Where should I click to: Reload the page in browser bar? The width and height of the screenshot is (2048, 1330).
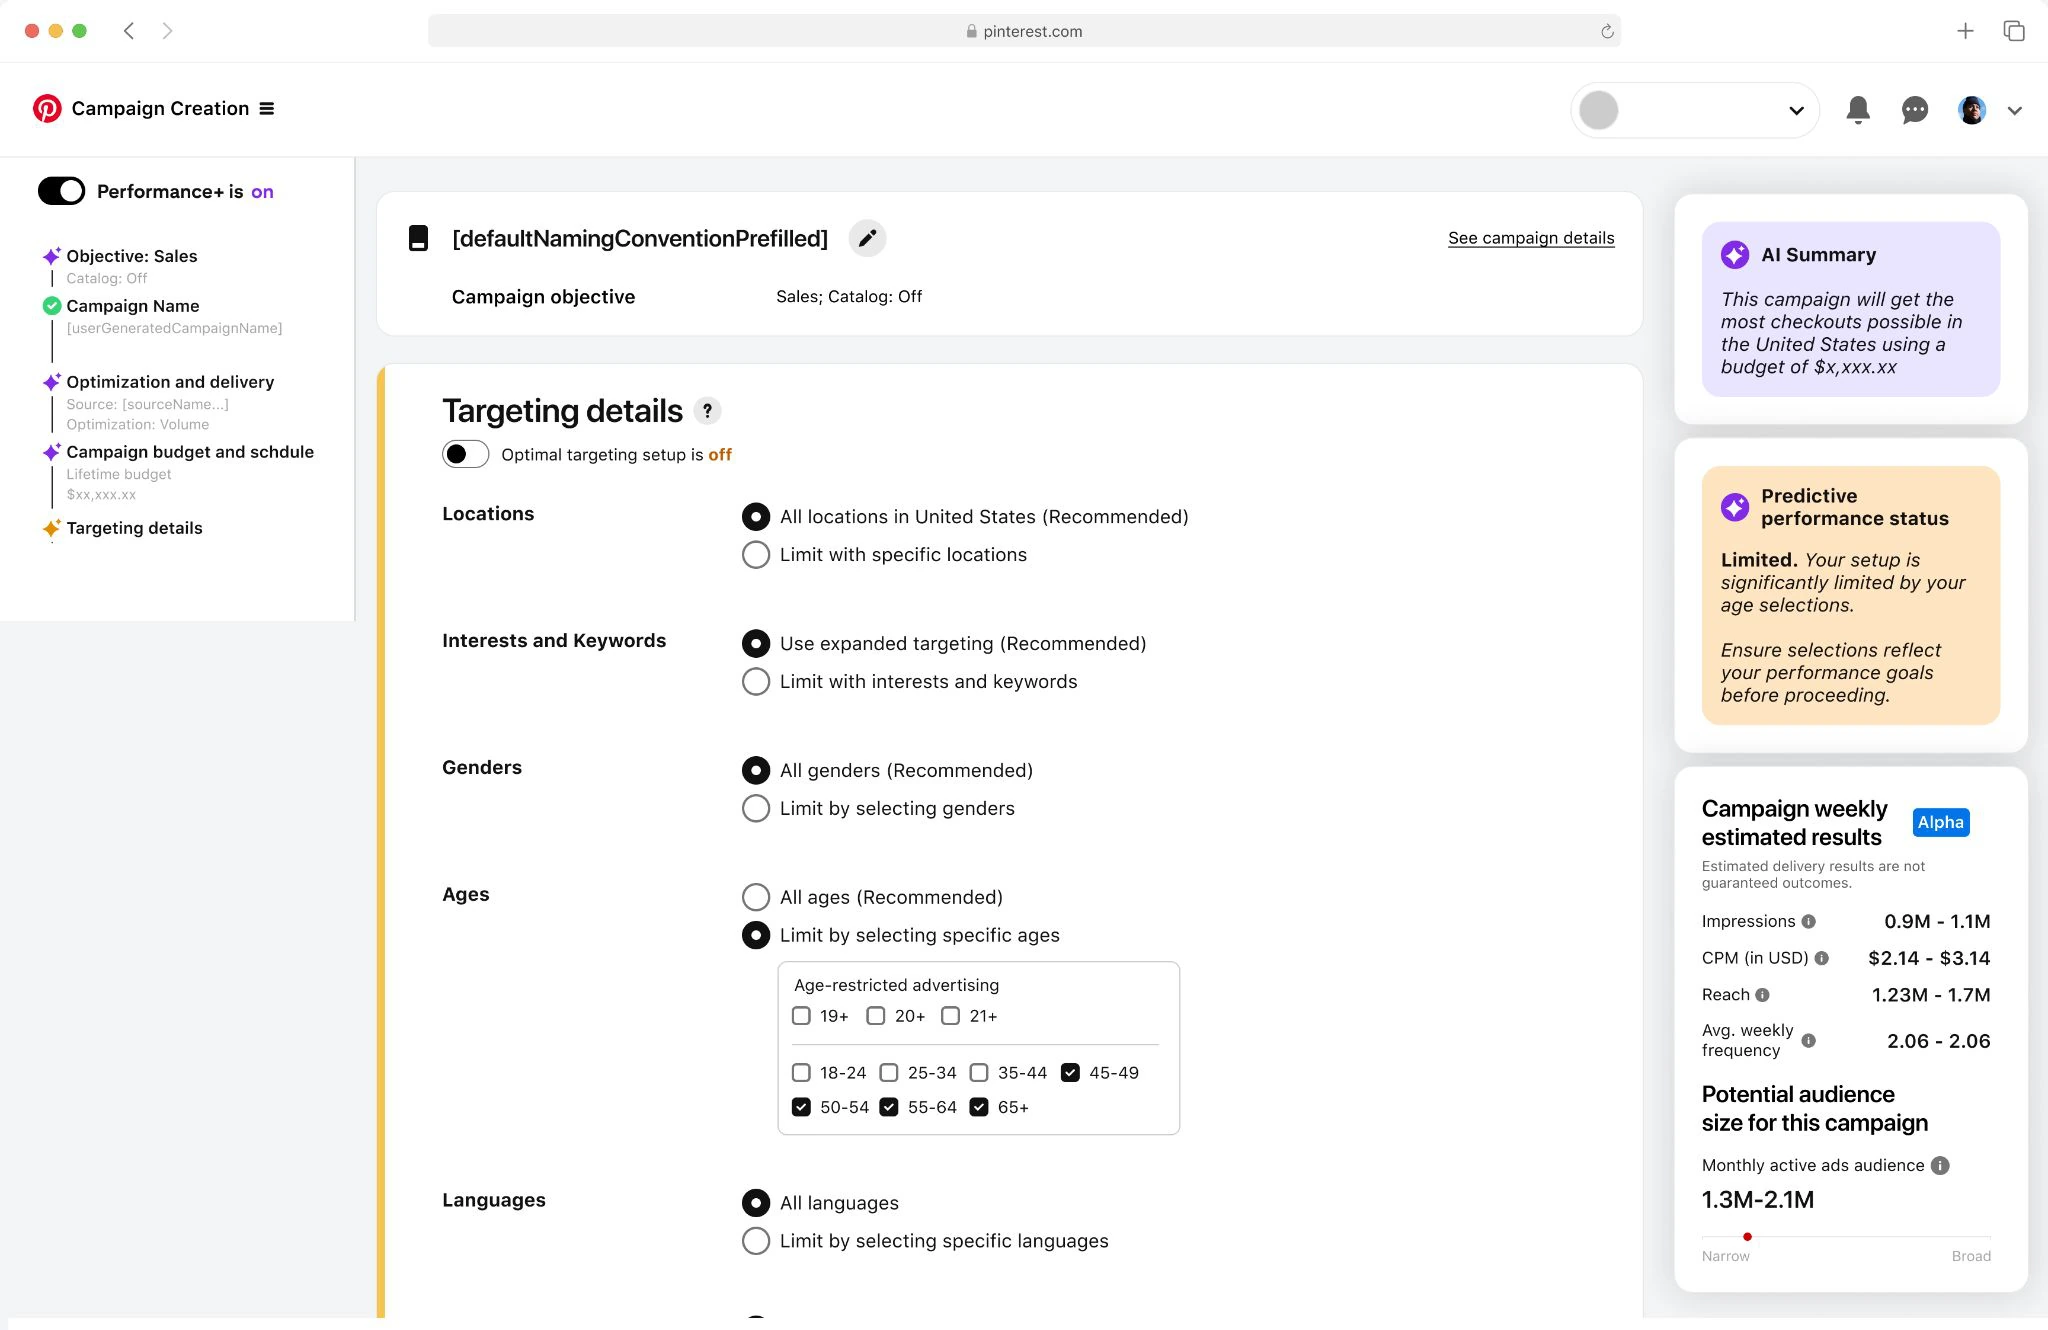[1607, 31]
